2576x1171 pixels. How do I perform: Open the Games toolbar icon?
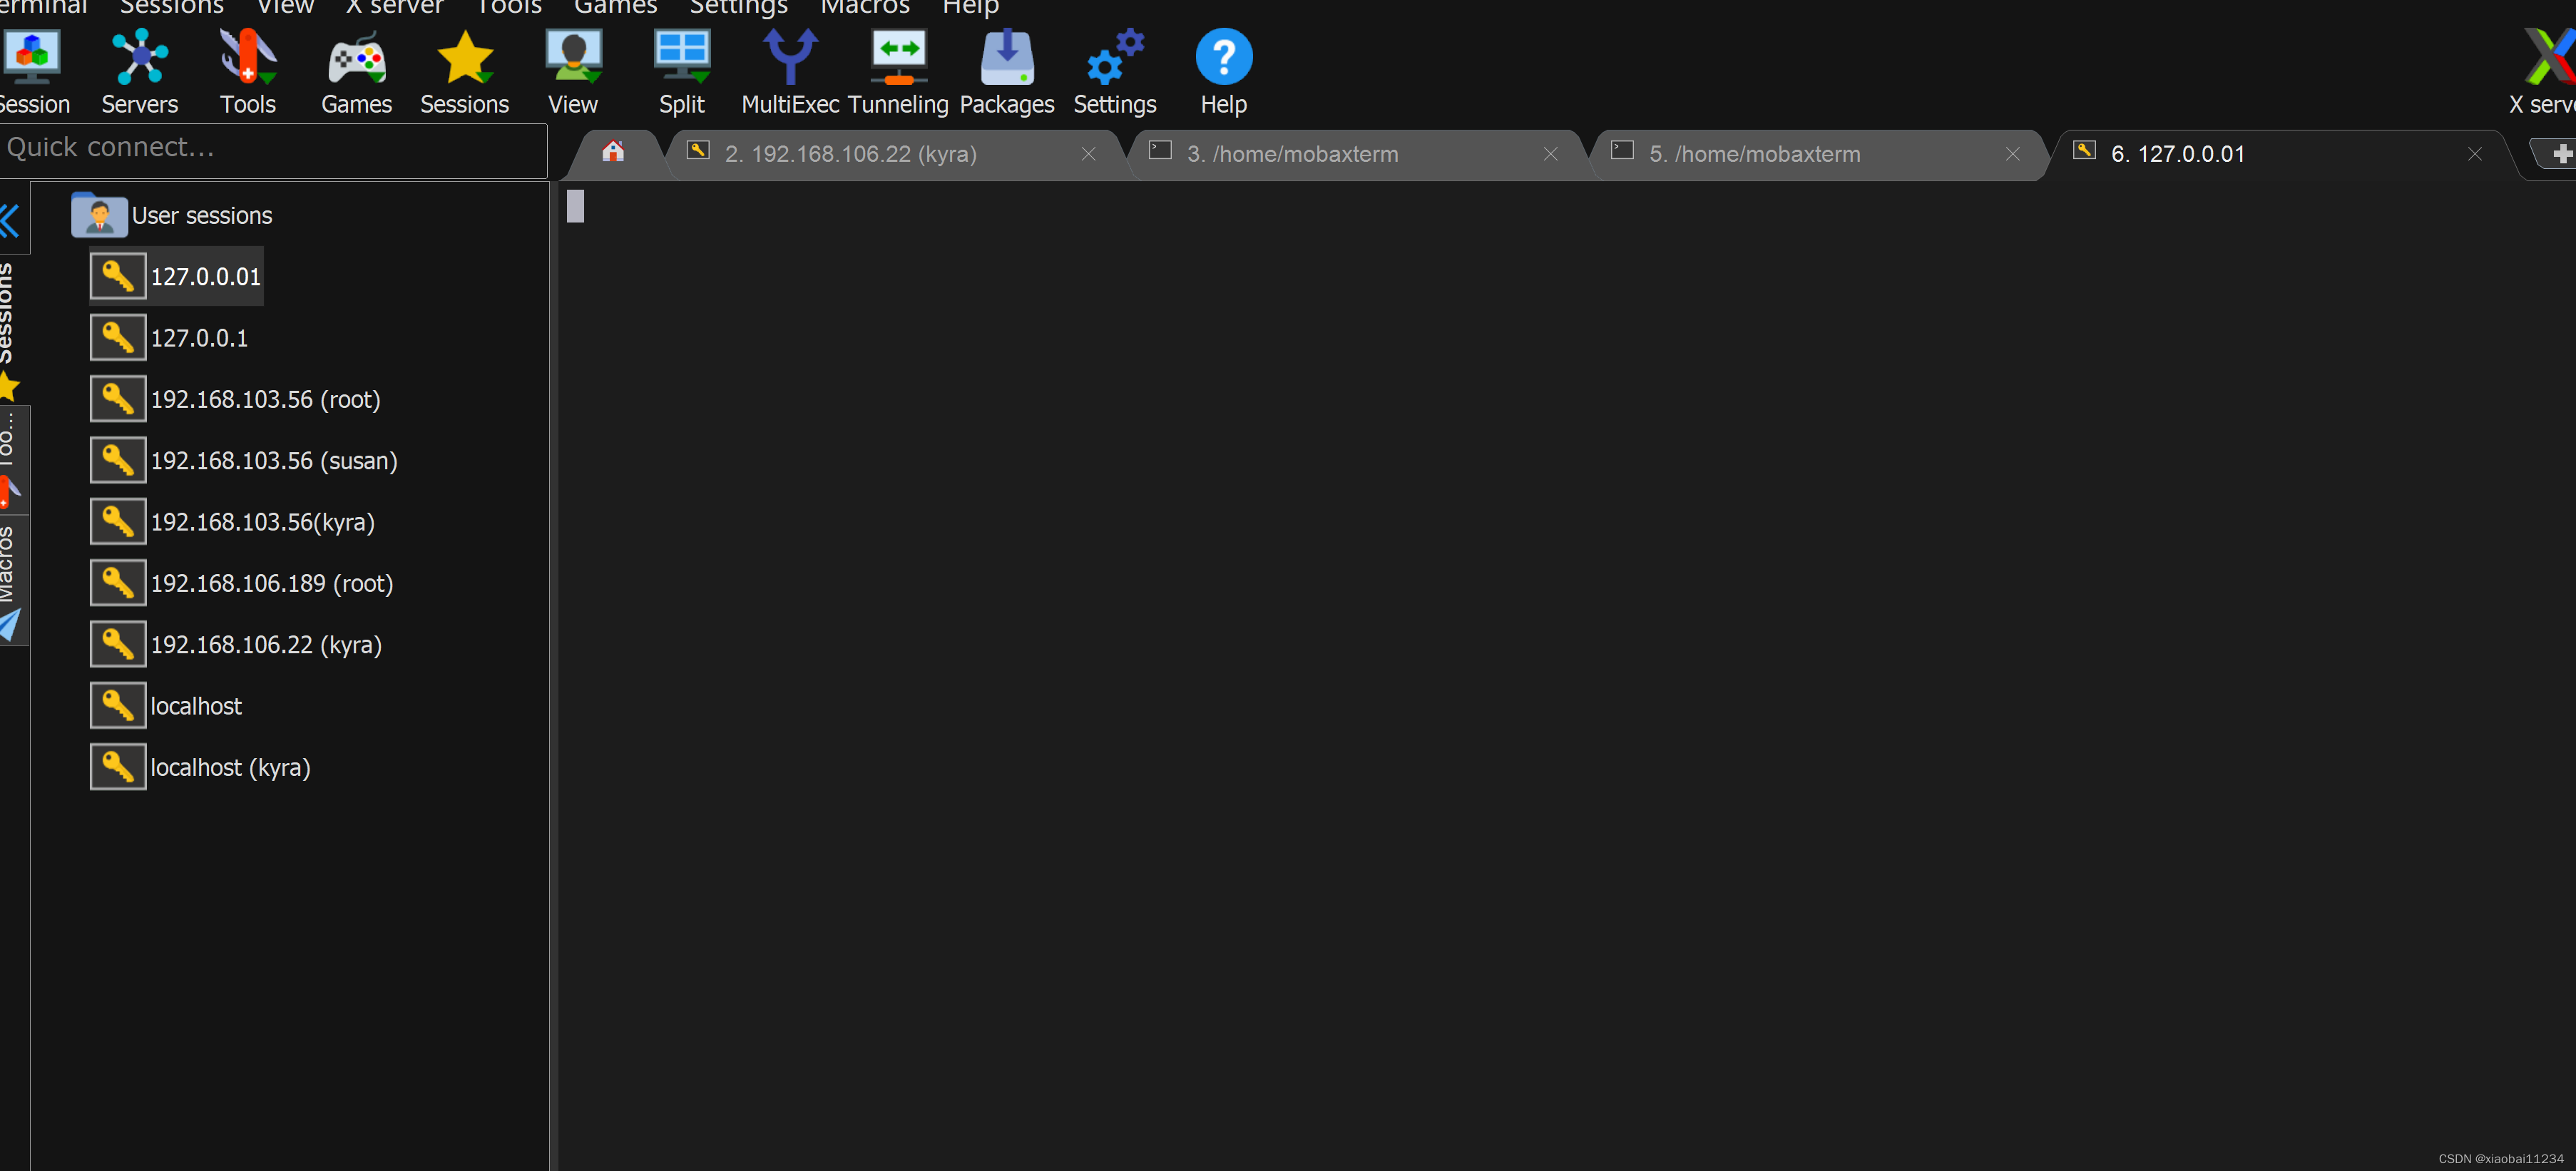click(356, 58)
